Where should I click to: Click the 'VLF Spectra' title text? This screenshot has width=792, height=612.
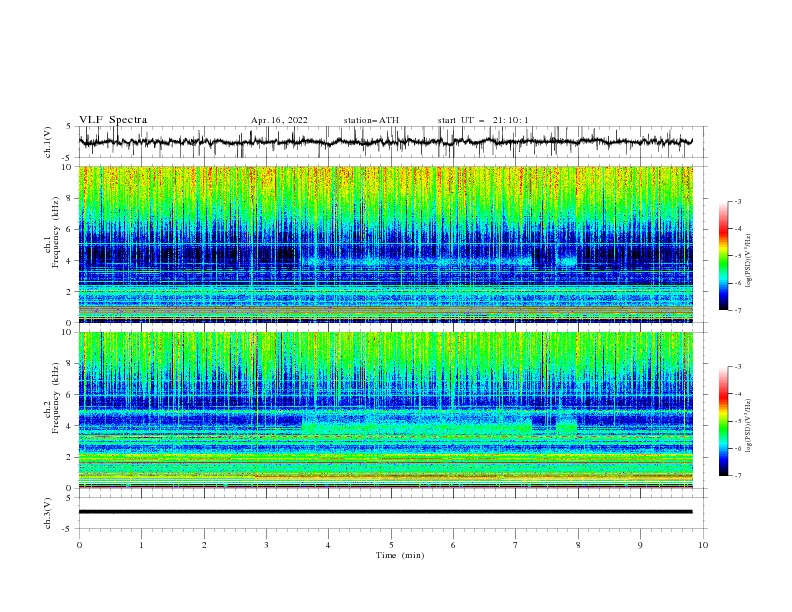[x=113, y=120]
